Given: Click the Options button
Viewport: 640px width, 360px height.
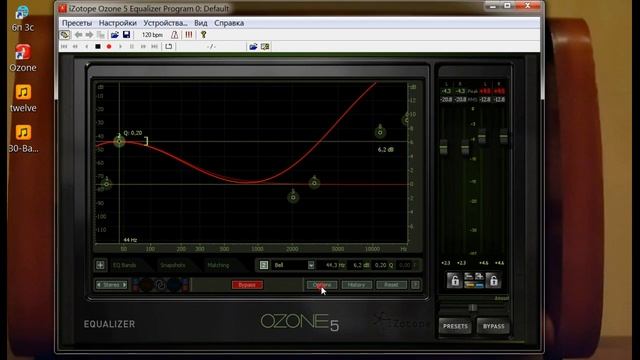Looking at the screenshot, I should (322, 285).
